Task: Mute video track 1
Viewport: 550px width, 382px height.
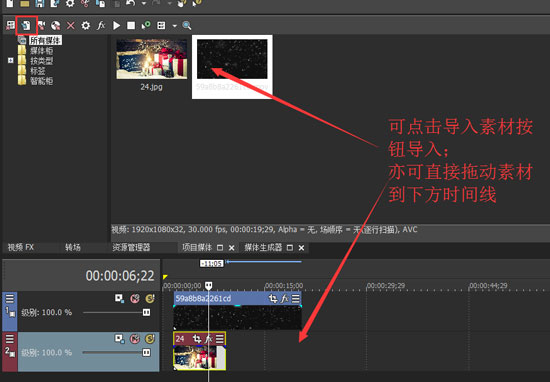Action: (x=135, y=299)
